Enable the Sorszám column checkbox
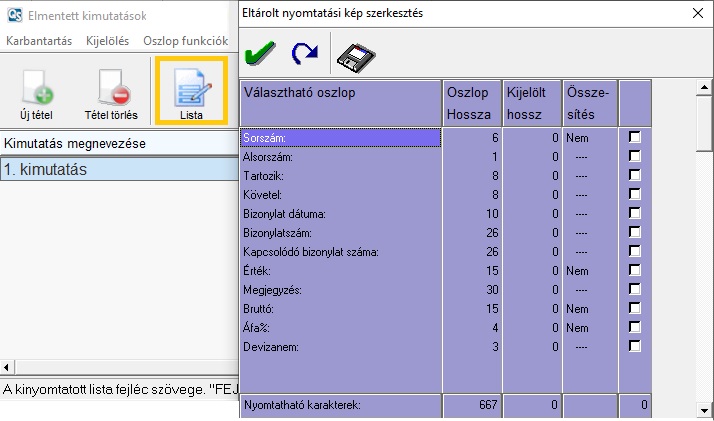The width and height of the screenshot is (714, 421). click(x=634, y=138)
